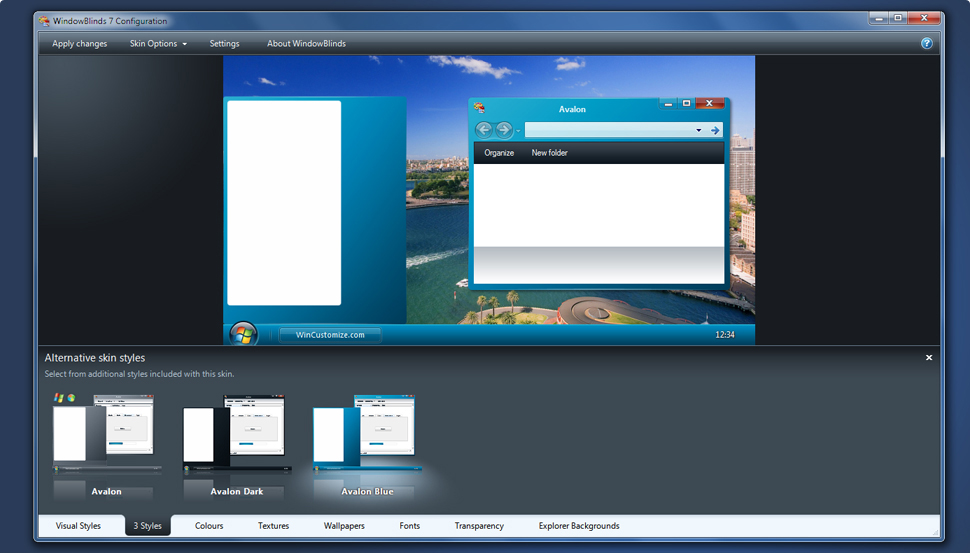Click the Avalon title text in preview window

572,109
